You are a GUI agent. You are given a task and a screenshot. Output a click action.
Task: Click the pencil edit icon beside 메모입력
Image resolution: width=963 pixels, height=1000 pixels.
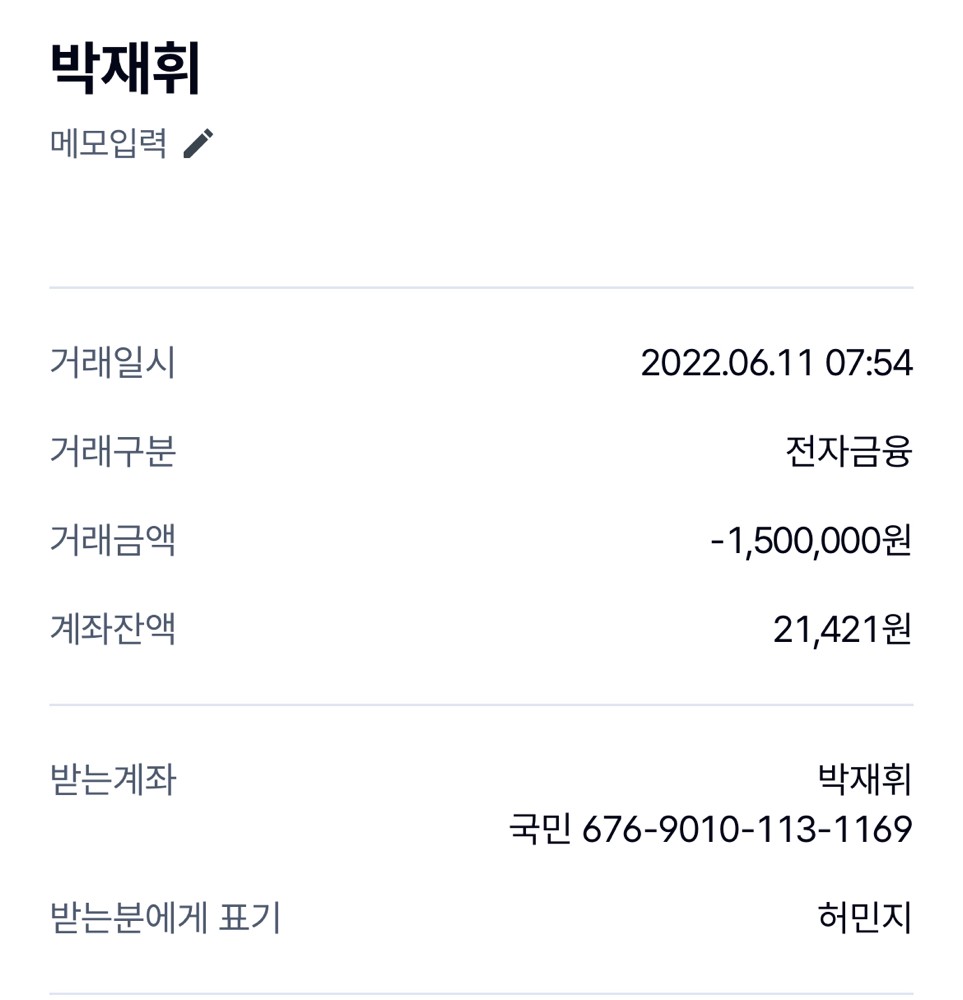pos(199,143)
